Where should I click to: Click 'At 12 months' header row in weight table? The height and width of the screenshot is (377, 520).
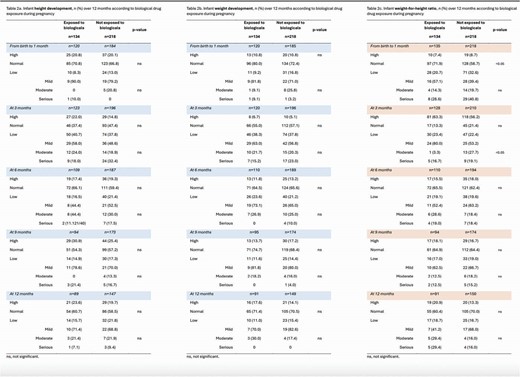(259, 295)
